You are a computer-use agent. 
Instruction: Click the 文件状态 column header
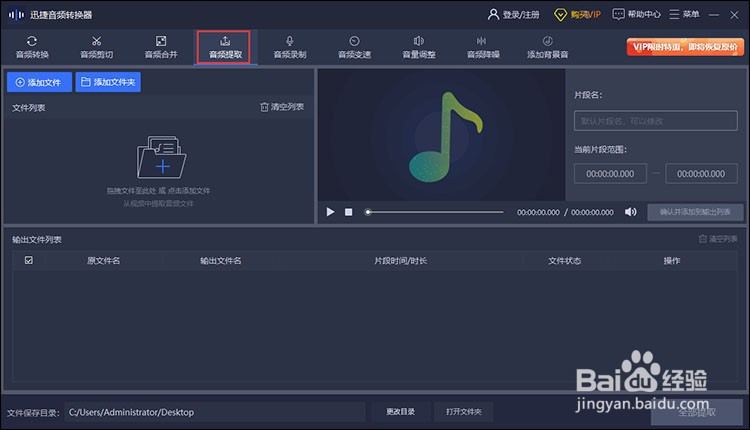pyautogui.click(x=564, y=261)
